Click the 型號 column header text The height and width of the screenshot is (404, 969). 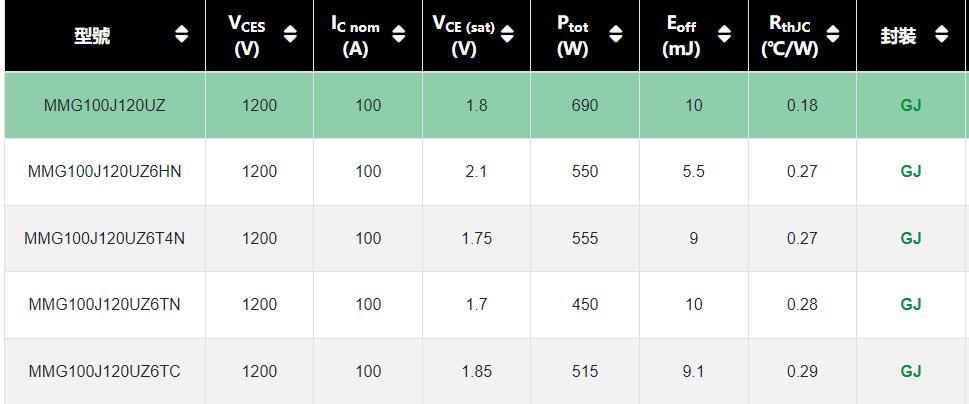coord(92,36)
